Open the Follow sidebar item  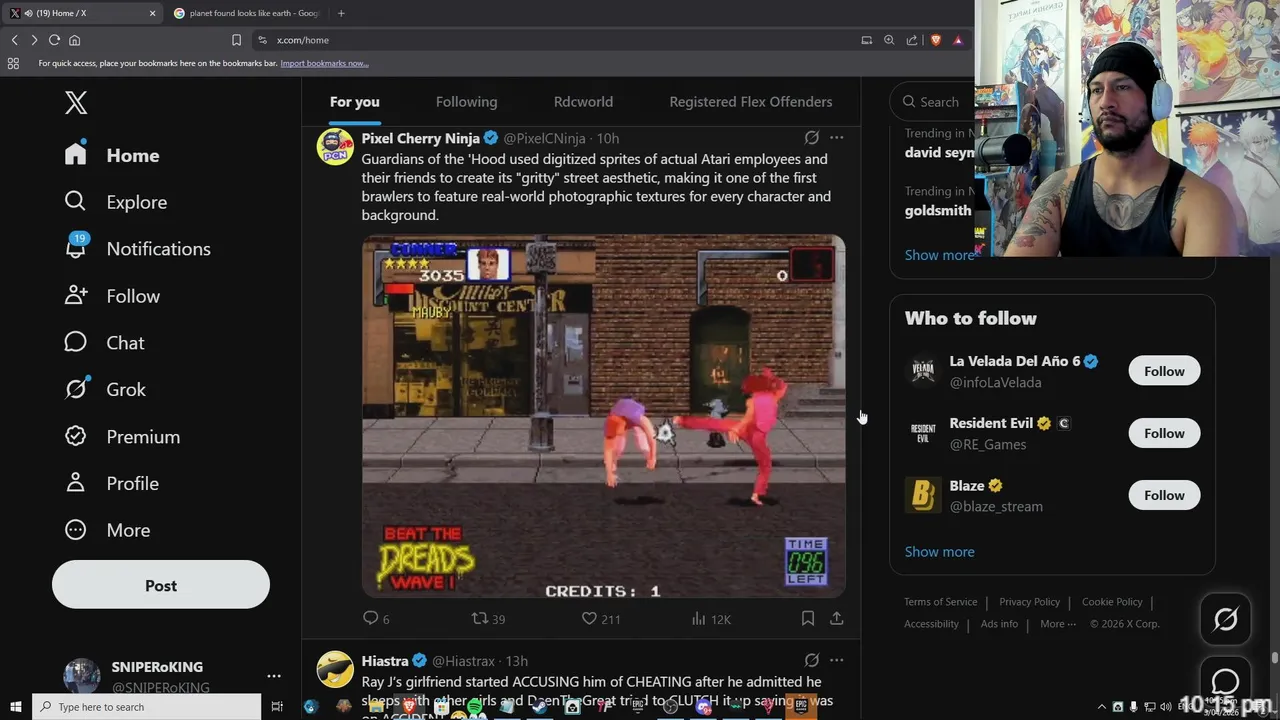point(112,296)
